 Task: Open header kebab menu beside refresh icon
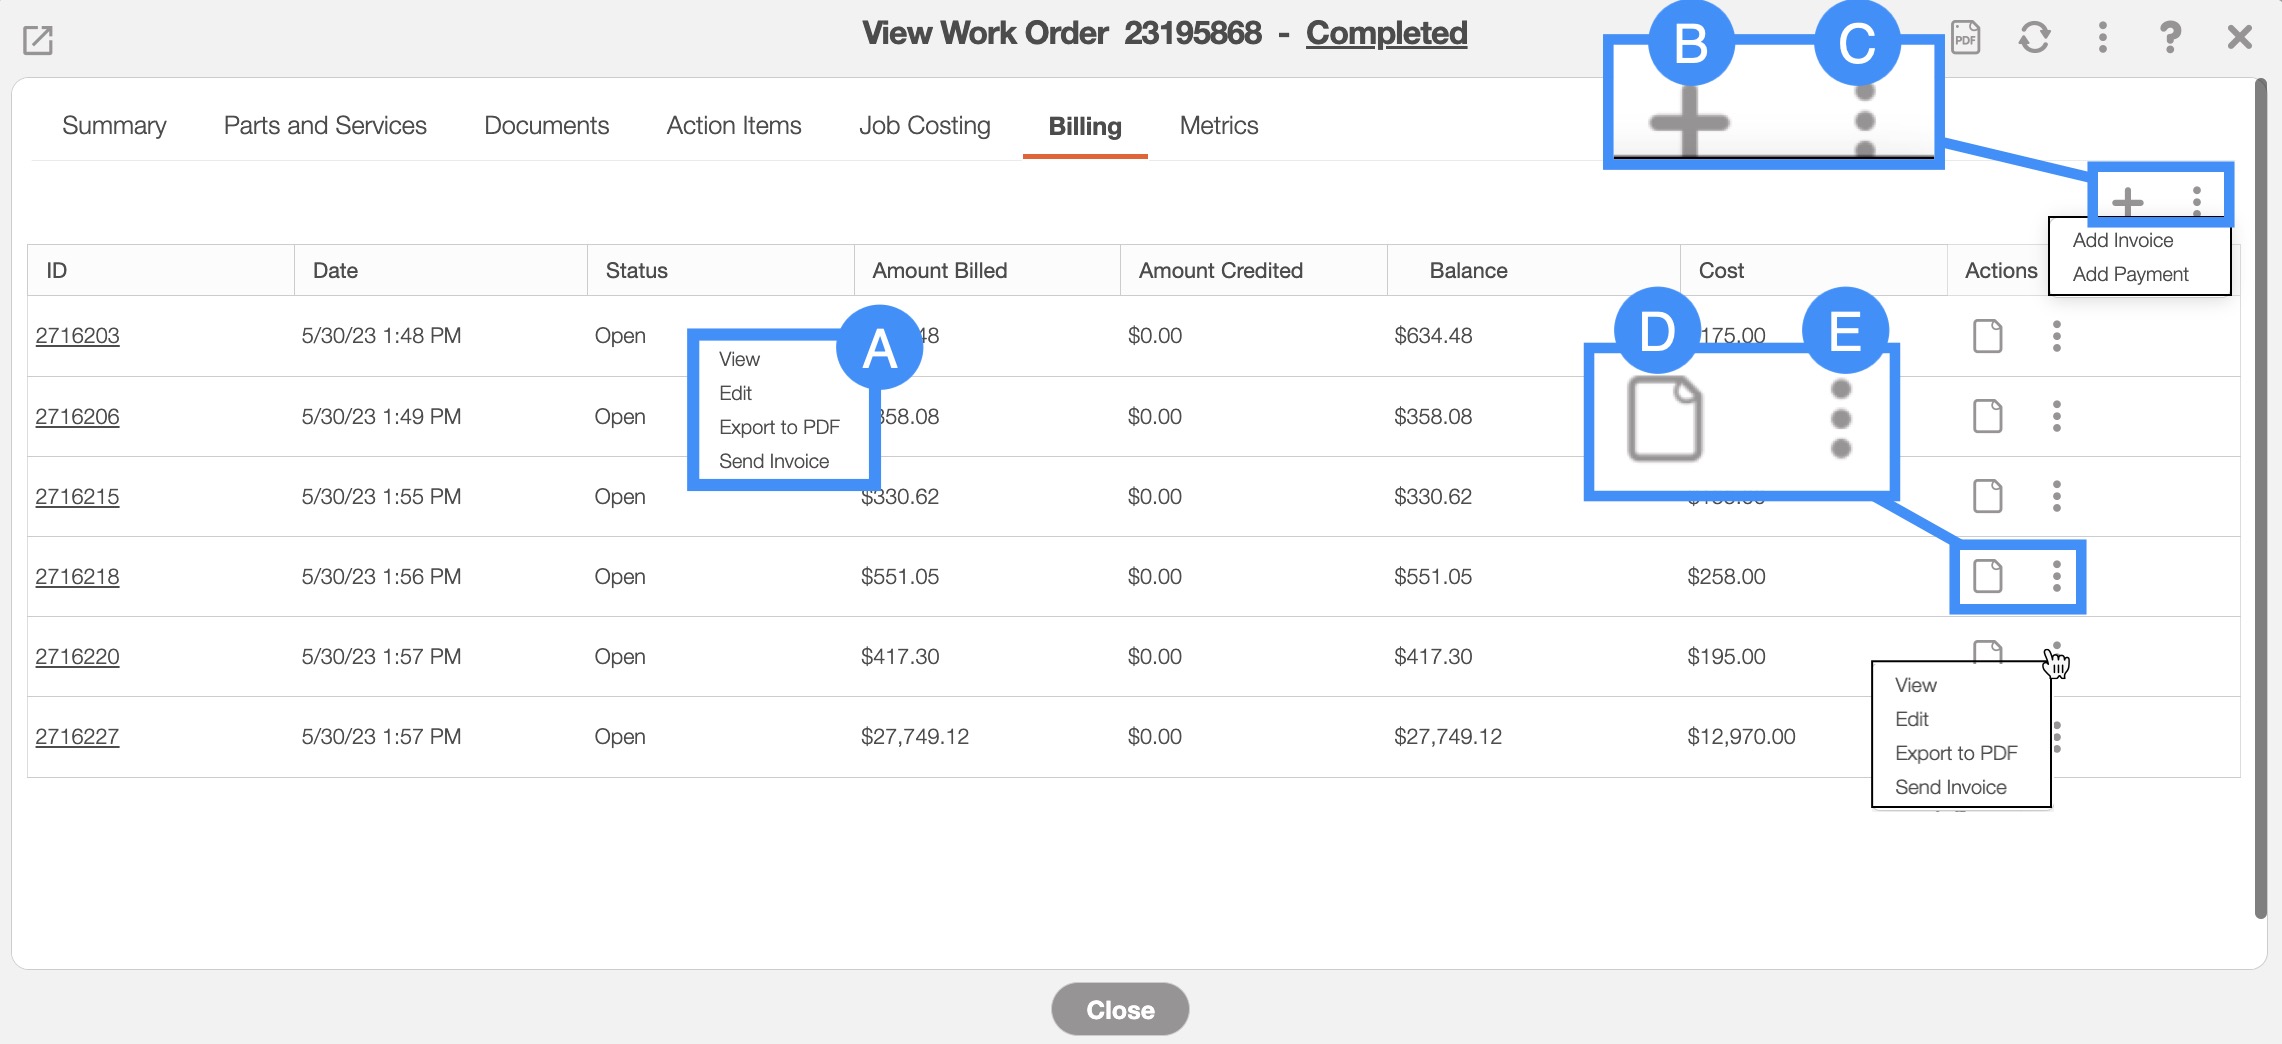(x=2102, y=38)
